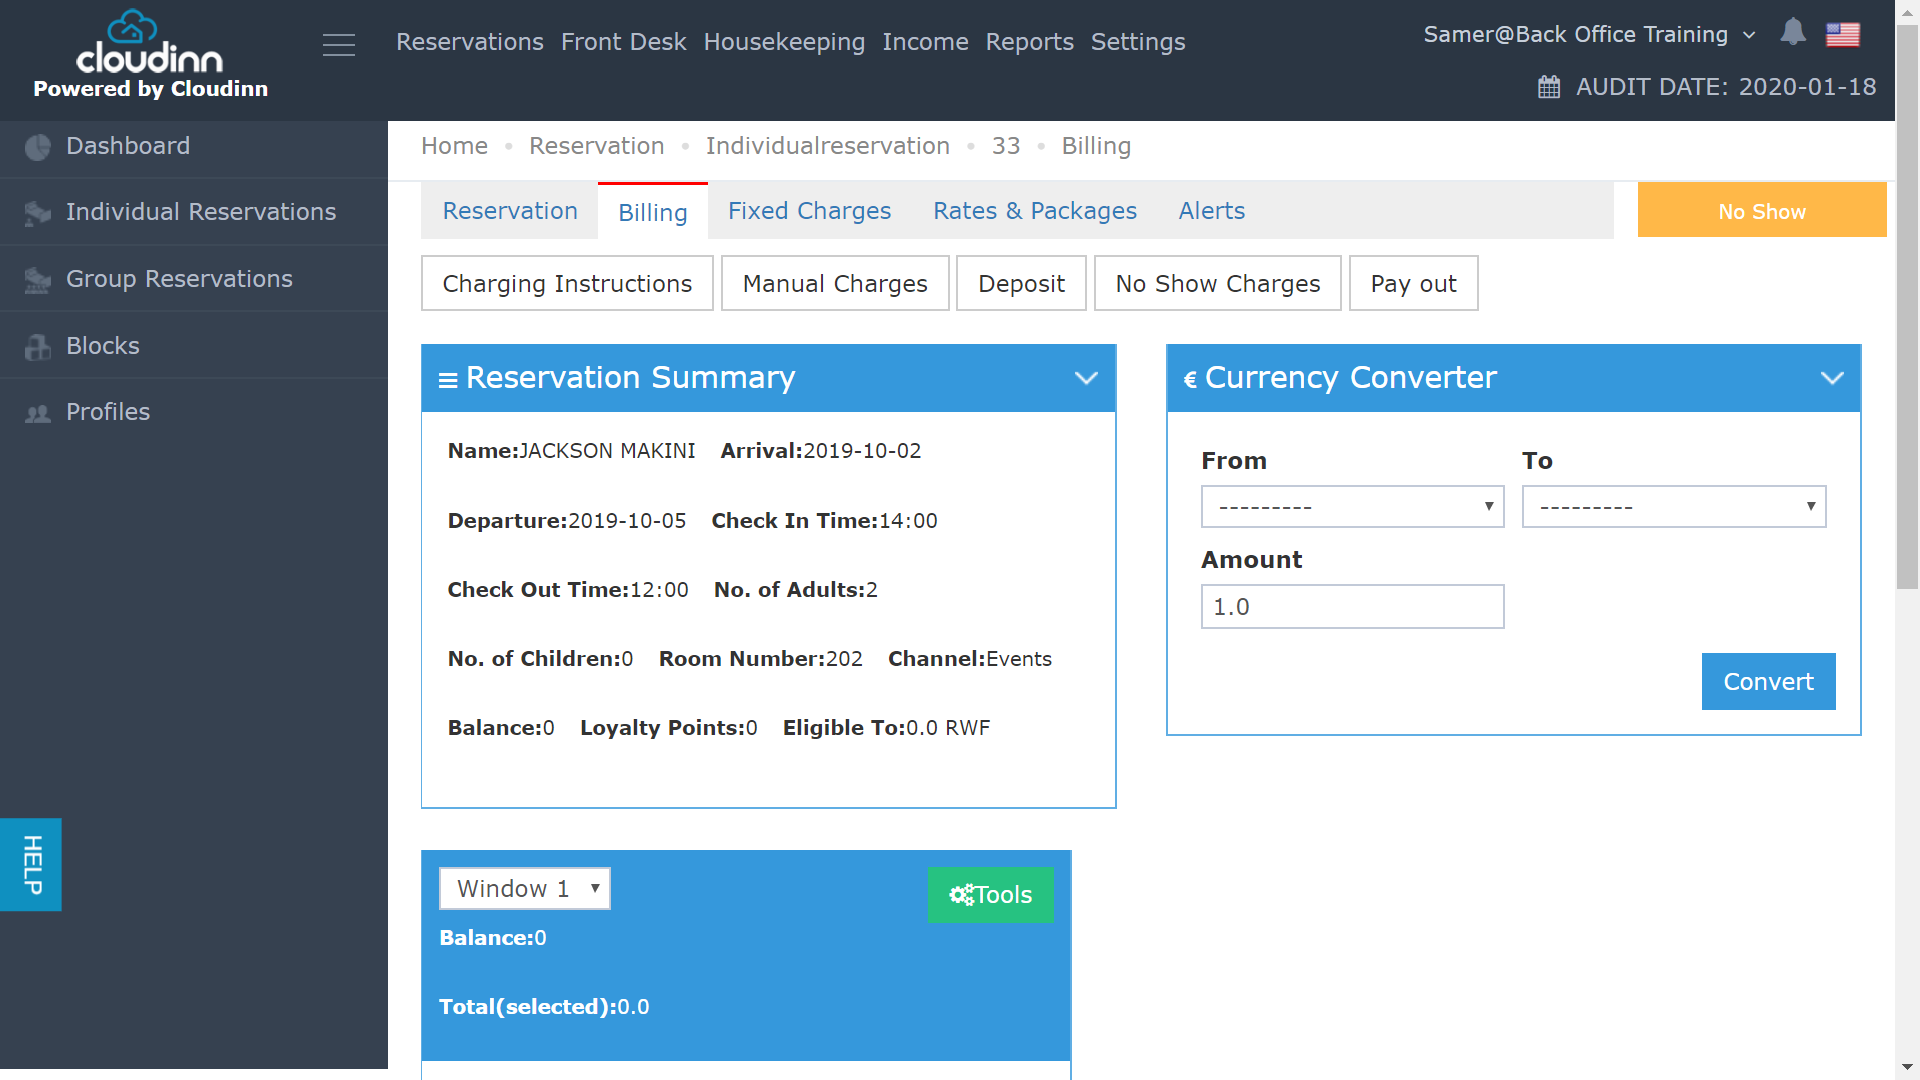Click the Name:JACKSON MAKINI text
1920x1080 pixels.
click(572, 451)
